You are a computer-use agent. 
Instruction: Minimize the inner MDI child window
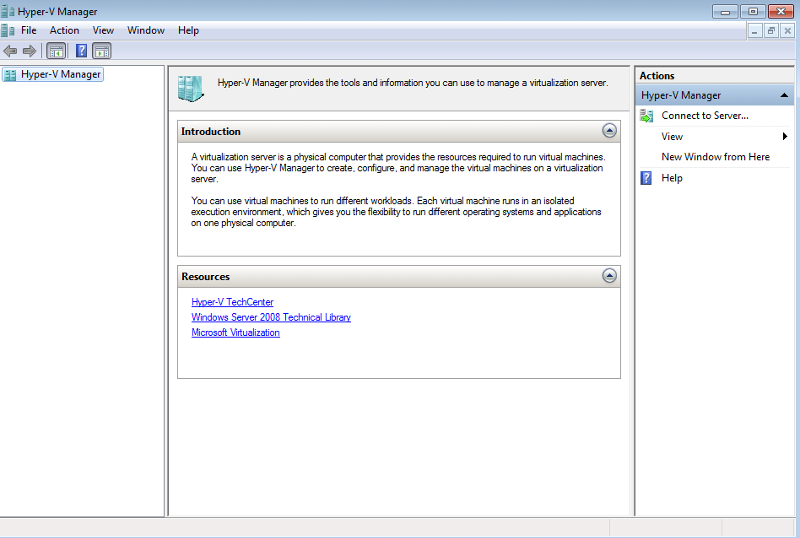point(755,31)
